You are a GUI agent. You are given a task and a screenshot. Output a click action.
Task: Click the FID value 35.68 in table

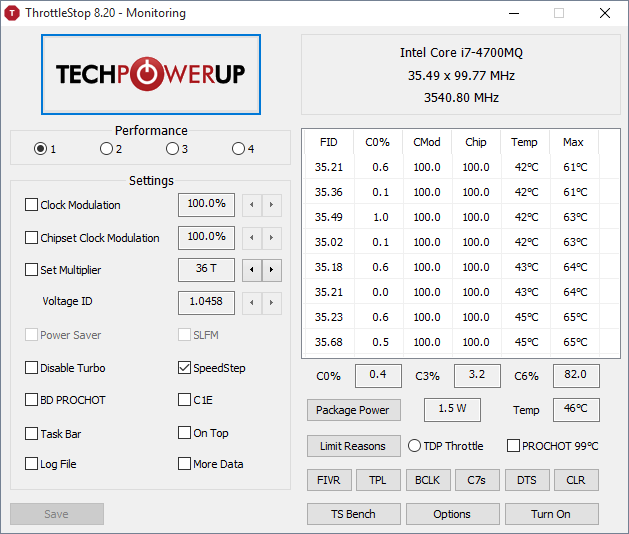pos(329,342)
